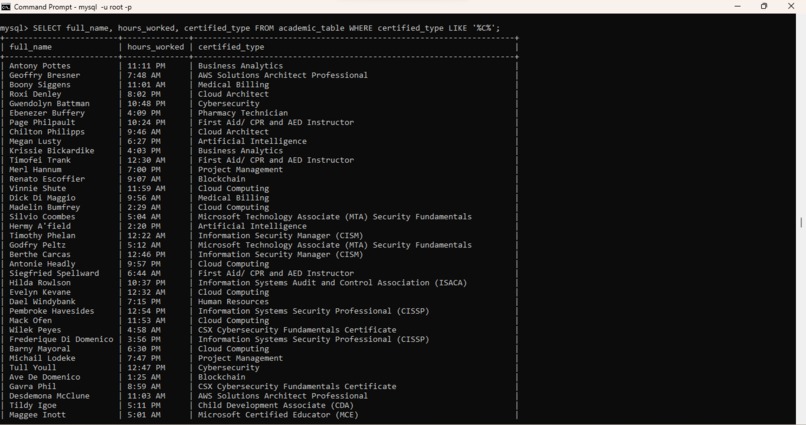Click Microsoft Certified Educator (MCE) entry
806x425 pixels.
point(278,414)
